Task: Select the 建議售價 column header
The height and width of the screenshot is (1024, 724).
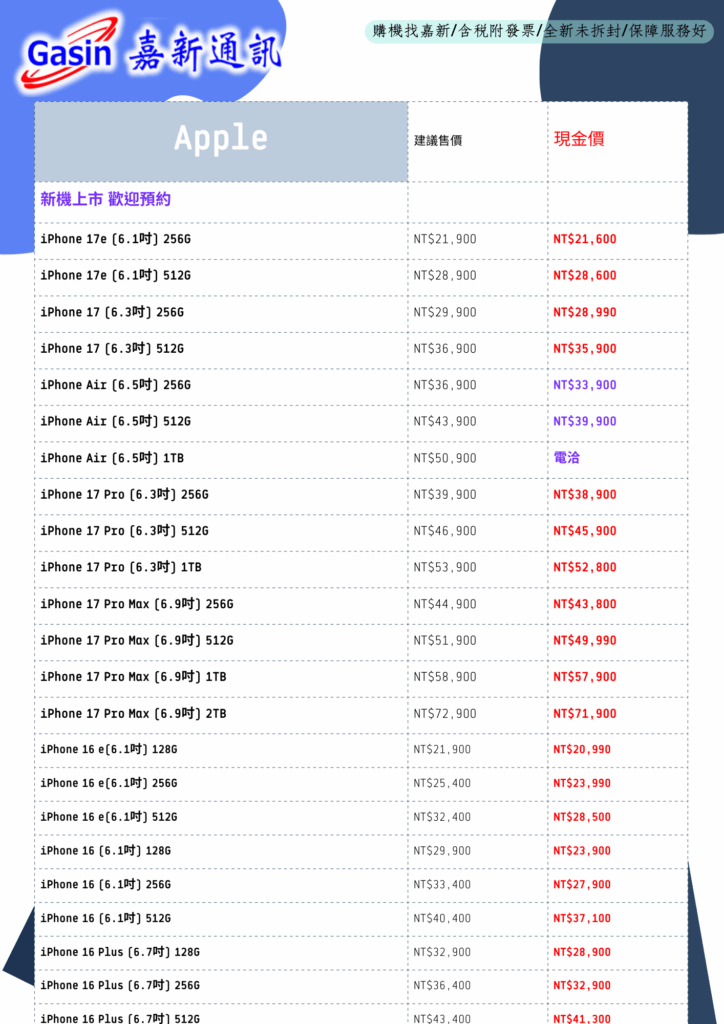Action: 438,141
